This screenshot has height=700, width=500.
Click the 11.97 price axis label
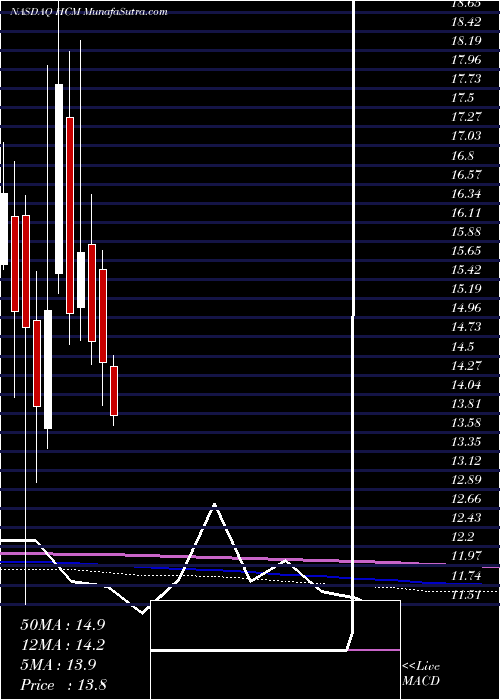click(466, 555)
